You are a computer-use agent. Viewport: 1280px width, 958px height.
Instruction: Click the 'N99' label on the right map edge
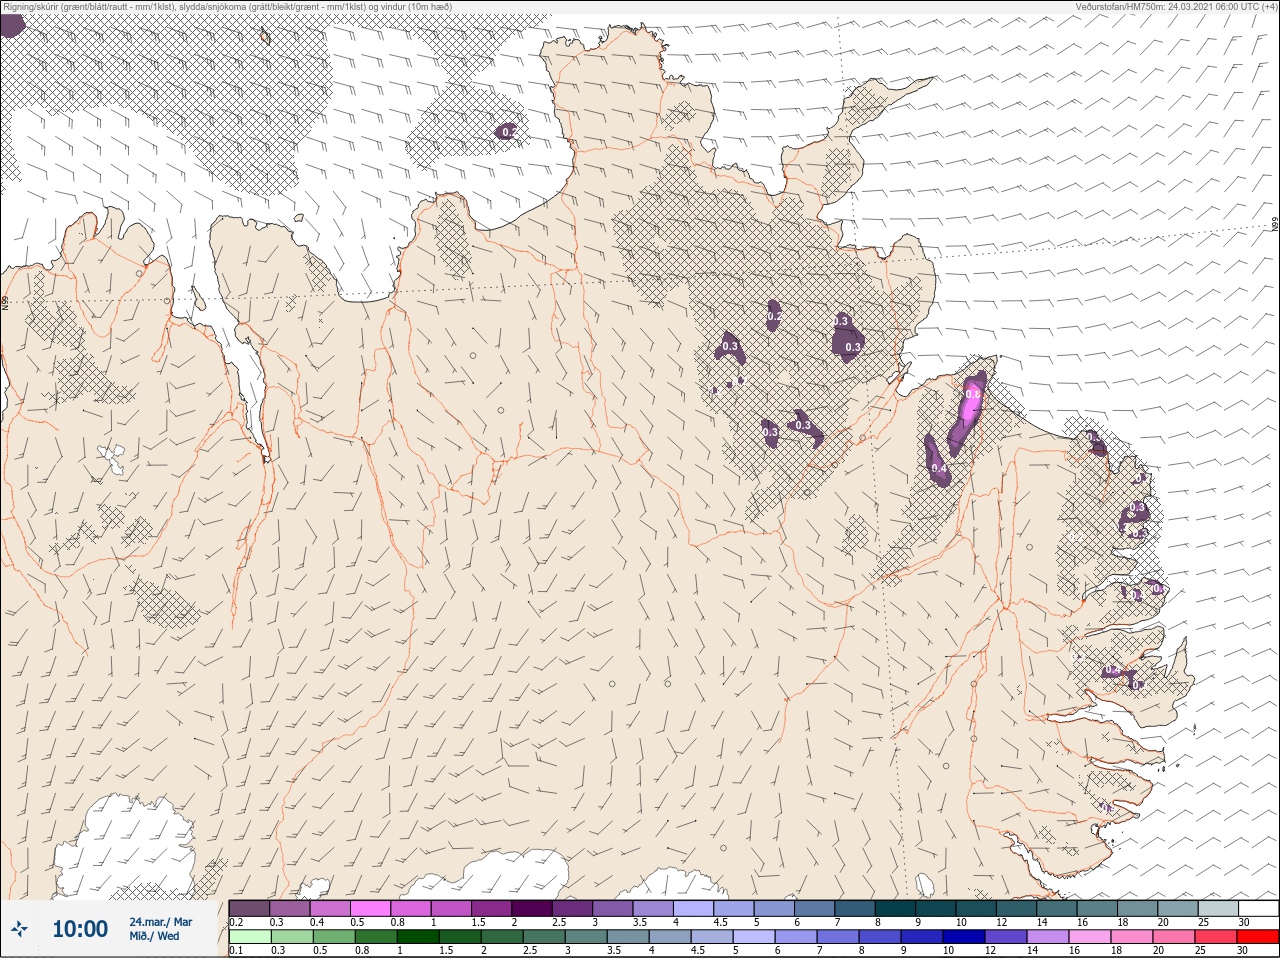[x=1275, y=225]
